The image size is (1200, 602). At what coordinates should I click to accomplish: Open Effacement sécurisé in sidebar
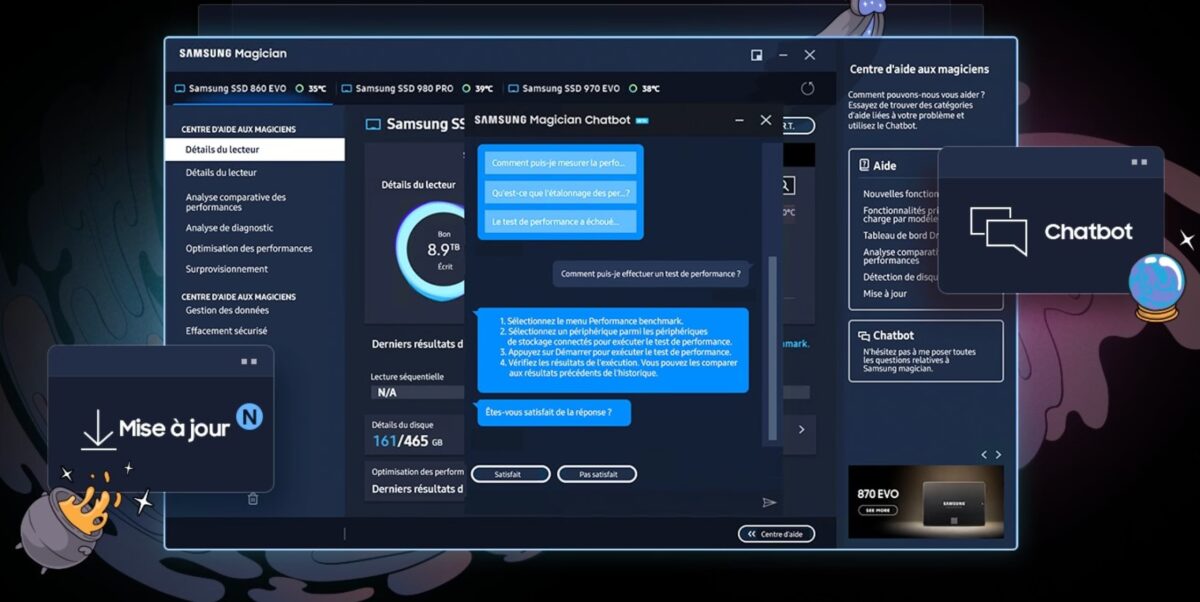point(226,331)
